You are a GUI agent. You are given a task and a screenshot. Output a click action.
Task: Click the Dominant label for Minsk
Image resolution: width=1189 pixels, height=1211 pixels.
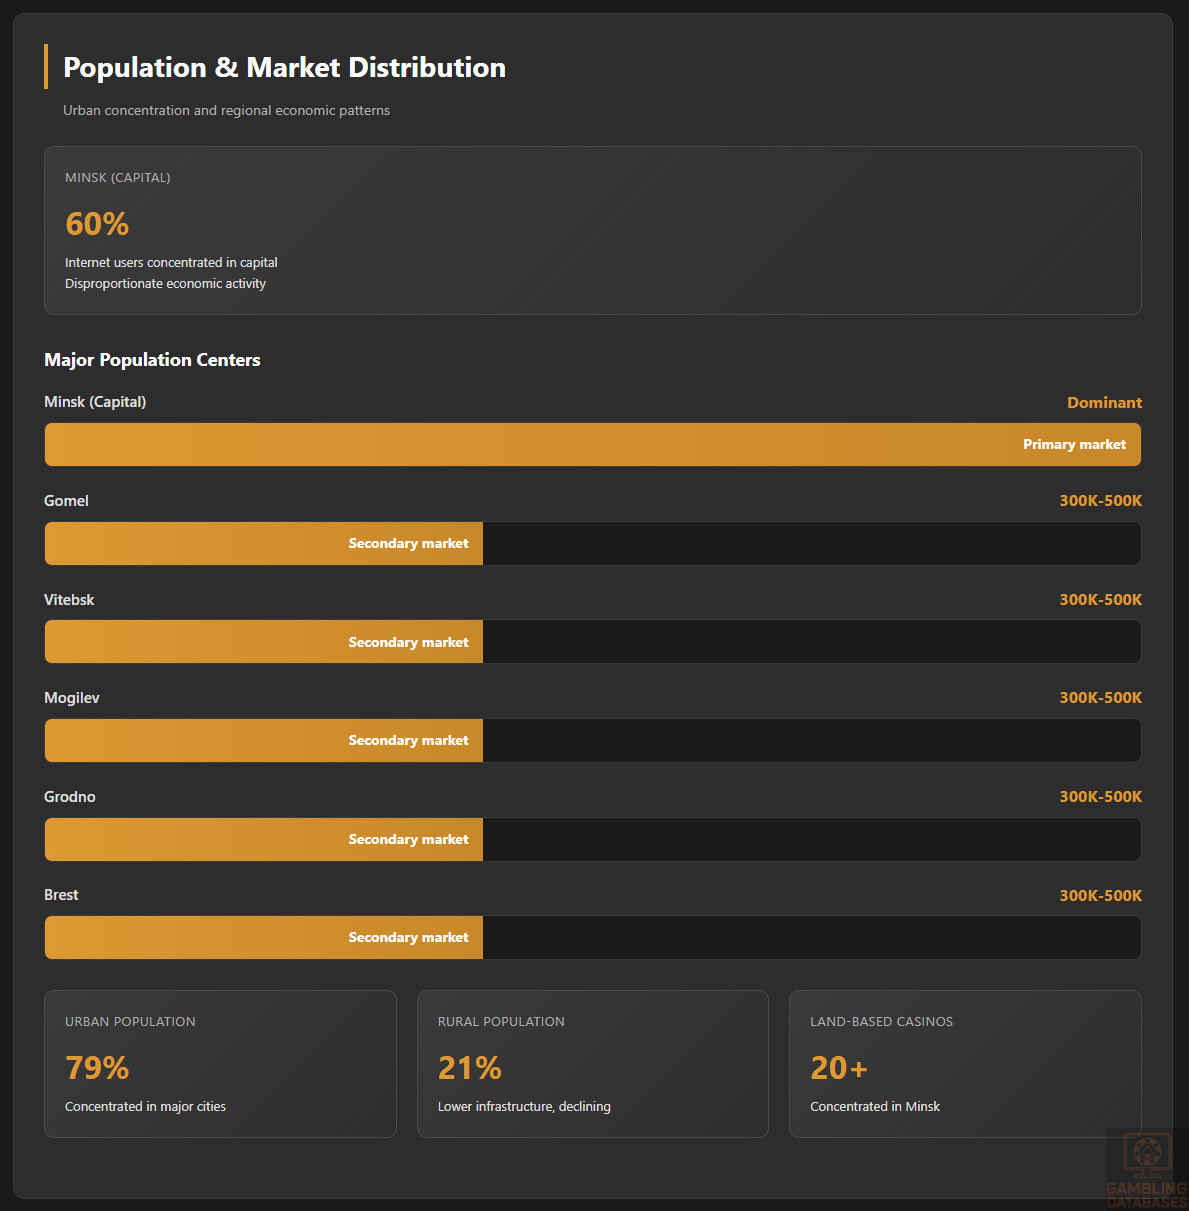[x=1104, y=403]
